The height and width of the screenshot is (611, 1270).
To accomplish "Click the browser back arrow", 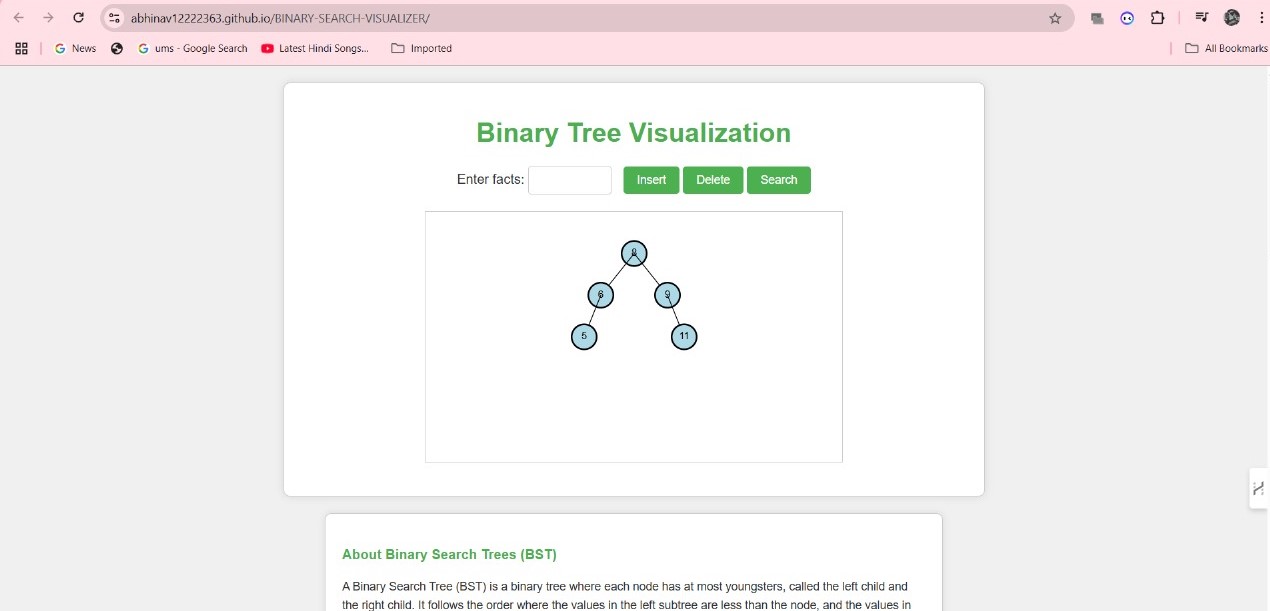I will [18, 18].
